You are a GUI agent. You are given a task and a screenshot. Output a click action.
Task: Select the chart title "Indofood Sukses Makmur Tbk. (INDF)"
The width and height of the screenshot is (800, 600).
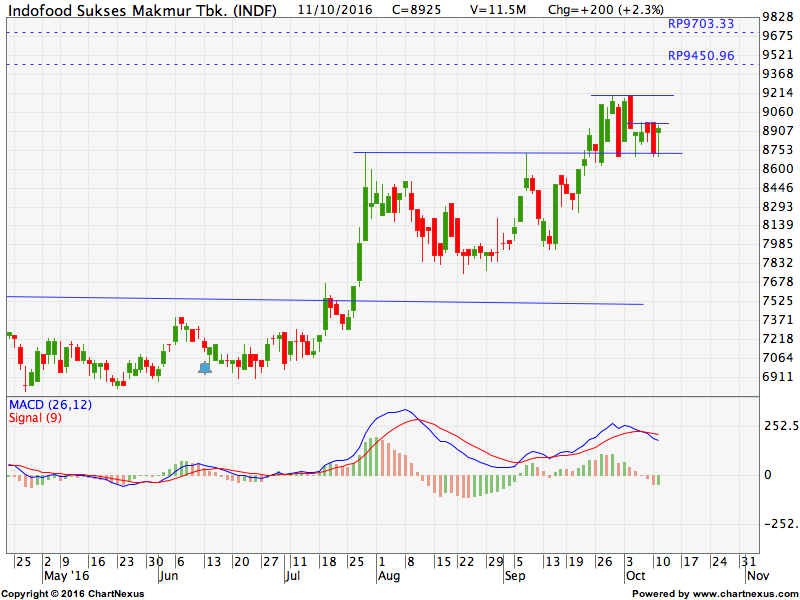pyautogui.click(x=142, y=10)
